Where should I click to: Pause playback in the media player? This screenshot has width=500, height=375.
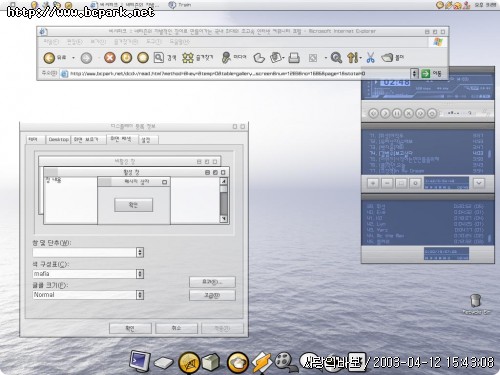pos(397,113)
